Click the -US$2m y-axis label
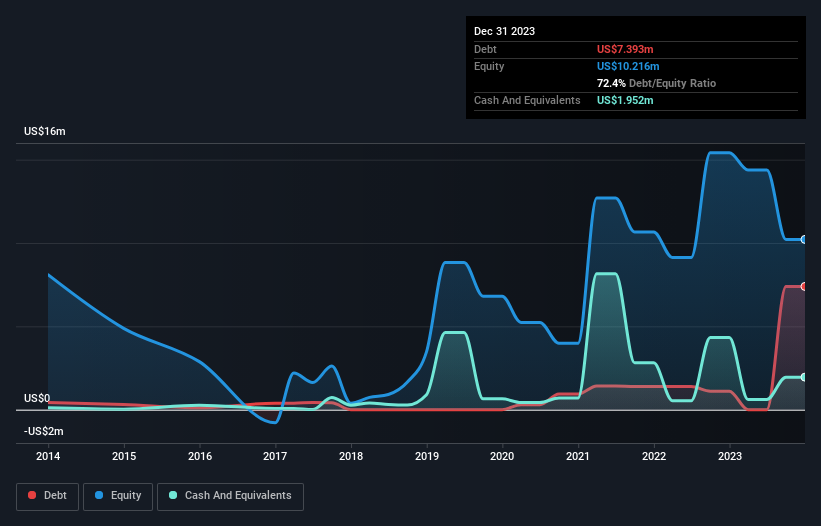The width and height of the screenshot is (821, 526). click(43, 431)
